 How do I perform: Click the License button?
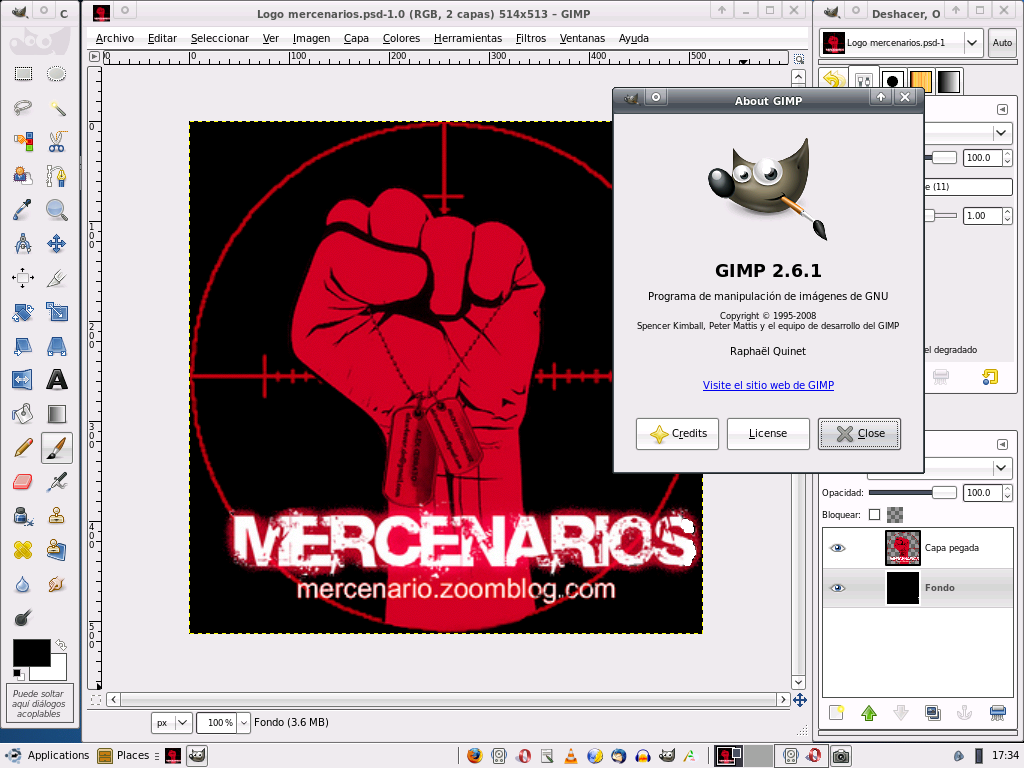click(x=768, y=434)
